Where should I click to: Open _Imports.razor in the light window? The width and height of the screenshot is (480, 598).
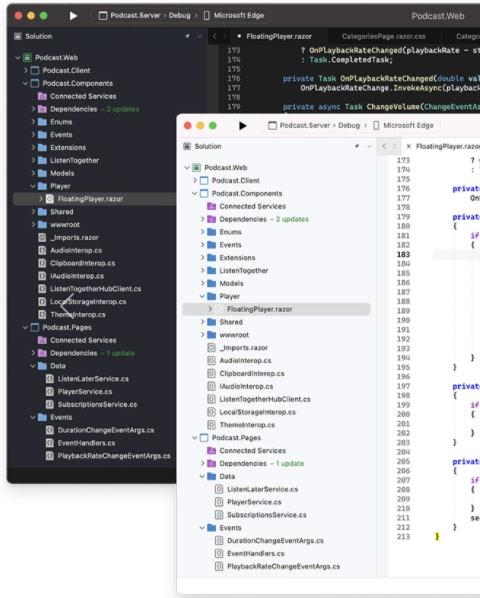point(244,348)
